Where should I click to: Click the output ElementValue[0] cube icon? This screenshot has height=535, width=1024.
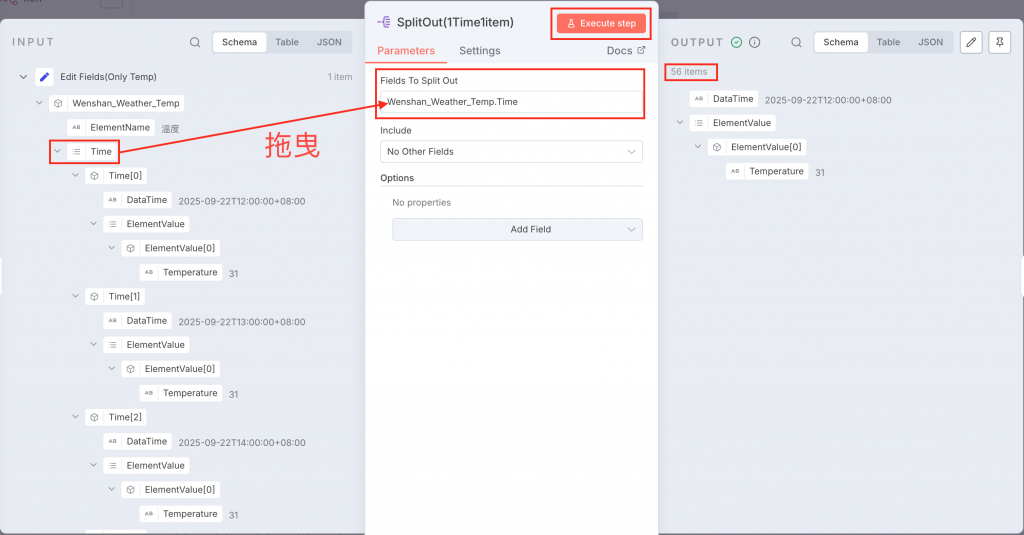pos(717,147)
